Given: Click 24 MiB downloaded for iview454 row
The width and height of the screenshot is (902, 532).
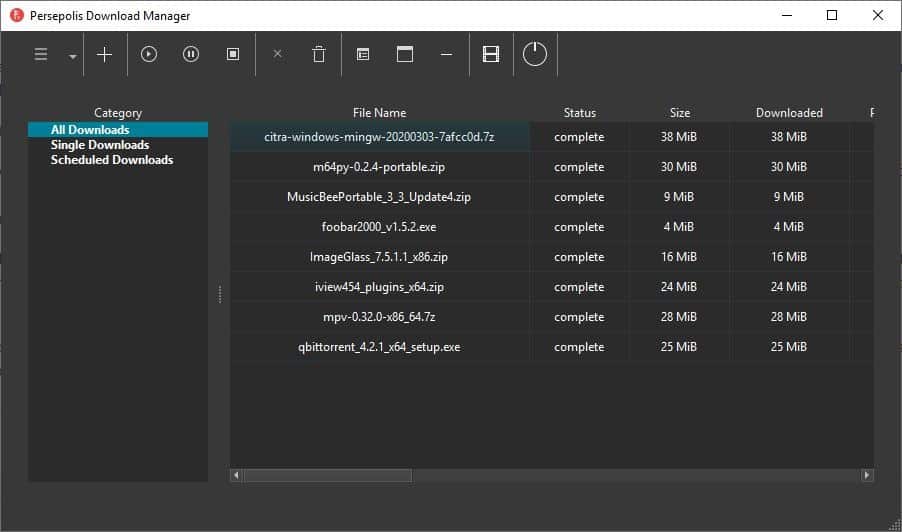Looking at the screenshot, I should pyautogui.click(x=789, y=286).
